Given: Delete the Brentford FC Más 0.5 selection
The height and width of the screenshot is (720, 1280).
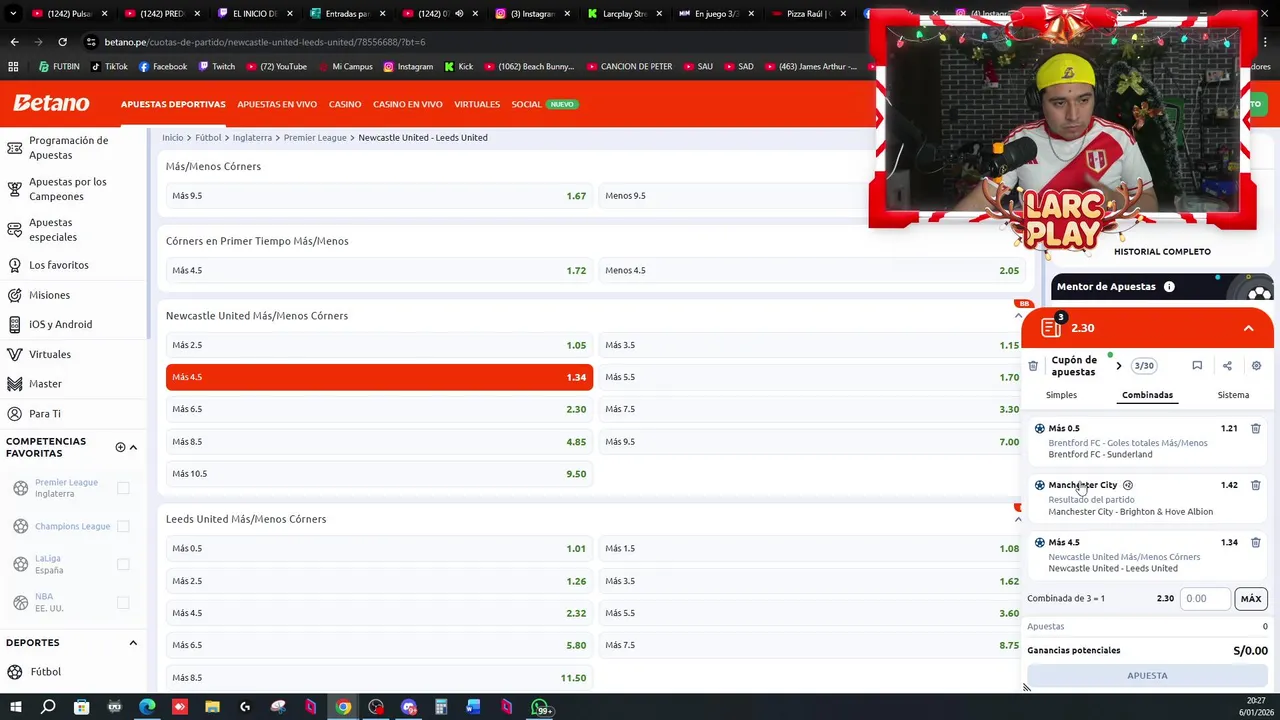Looking at the screenshot, I should [x=1255, y=428].
